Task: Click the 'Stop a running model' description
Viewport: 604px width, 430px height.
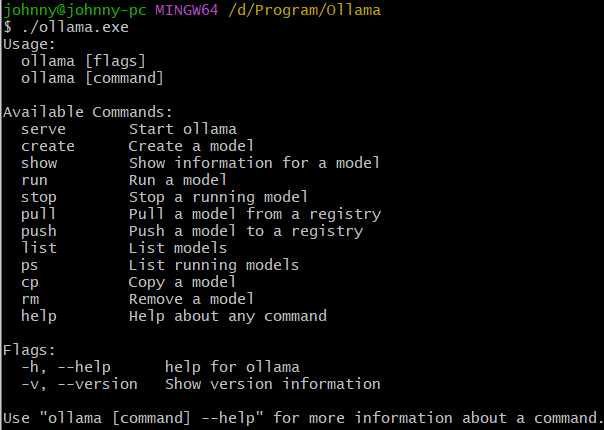Action: tap(218, 197)
